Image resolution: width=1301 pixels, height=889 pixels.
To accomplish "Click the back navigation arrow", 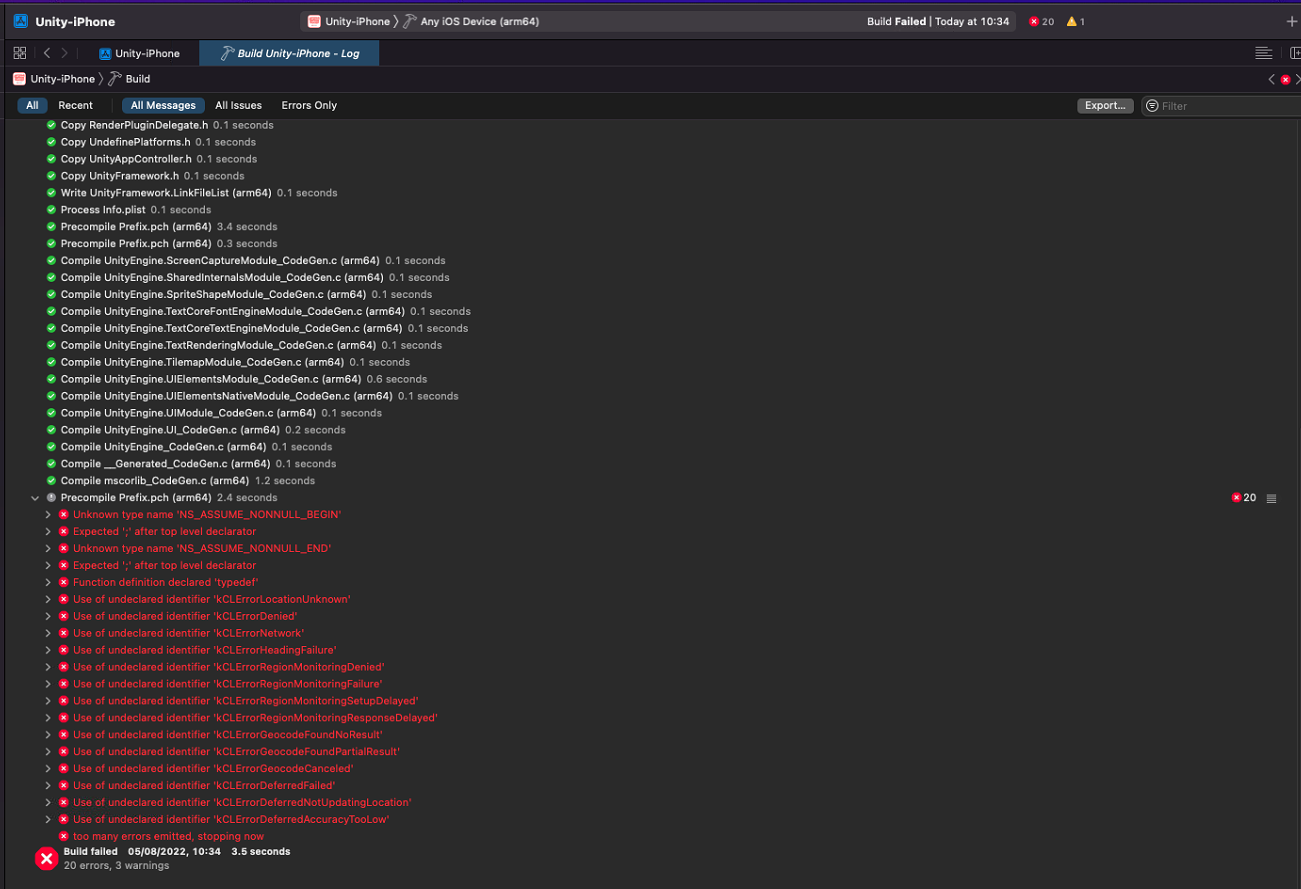I will [46, 52].
